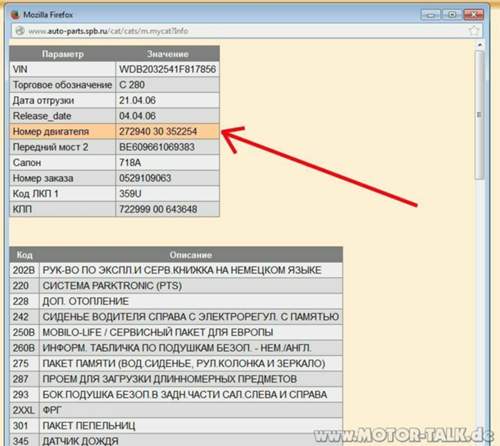This screenshot has height=446, width=500.
Task: Click option code 220 PARKTRONIC row
Action: tap(176, 286)
